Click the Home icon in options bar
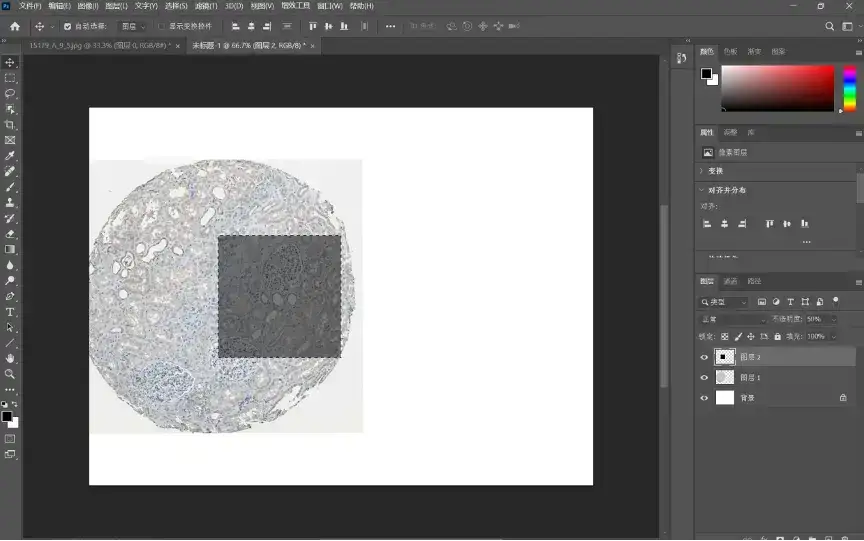 (x=14, y=26)
